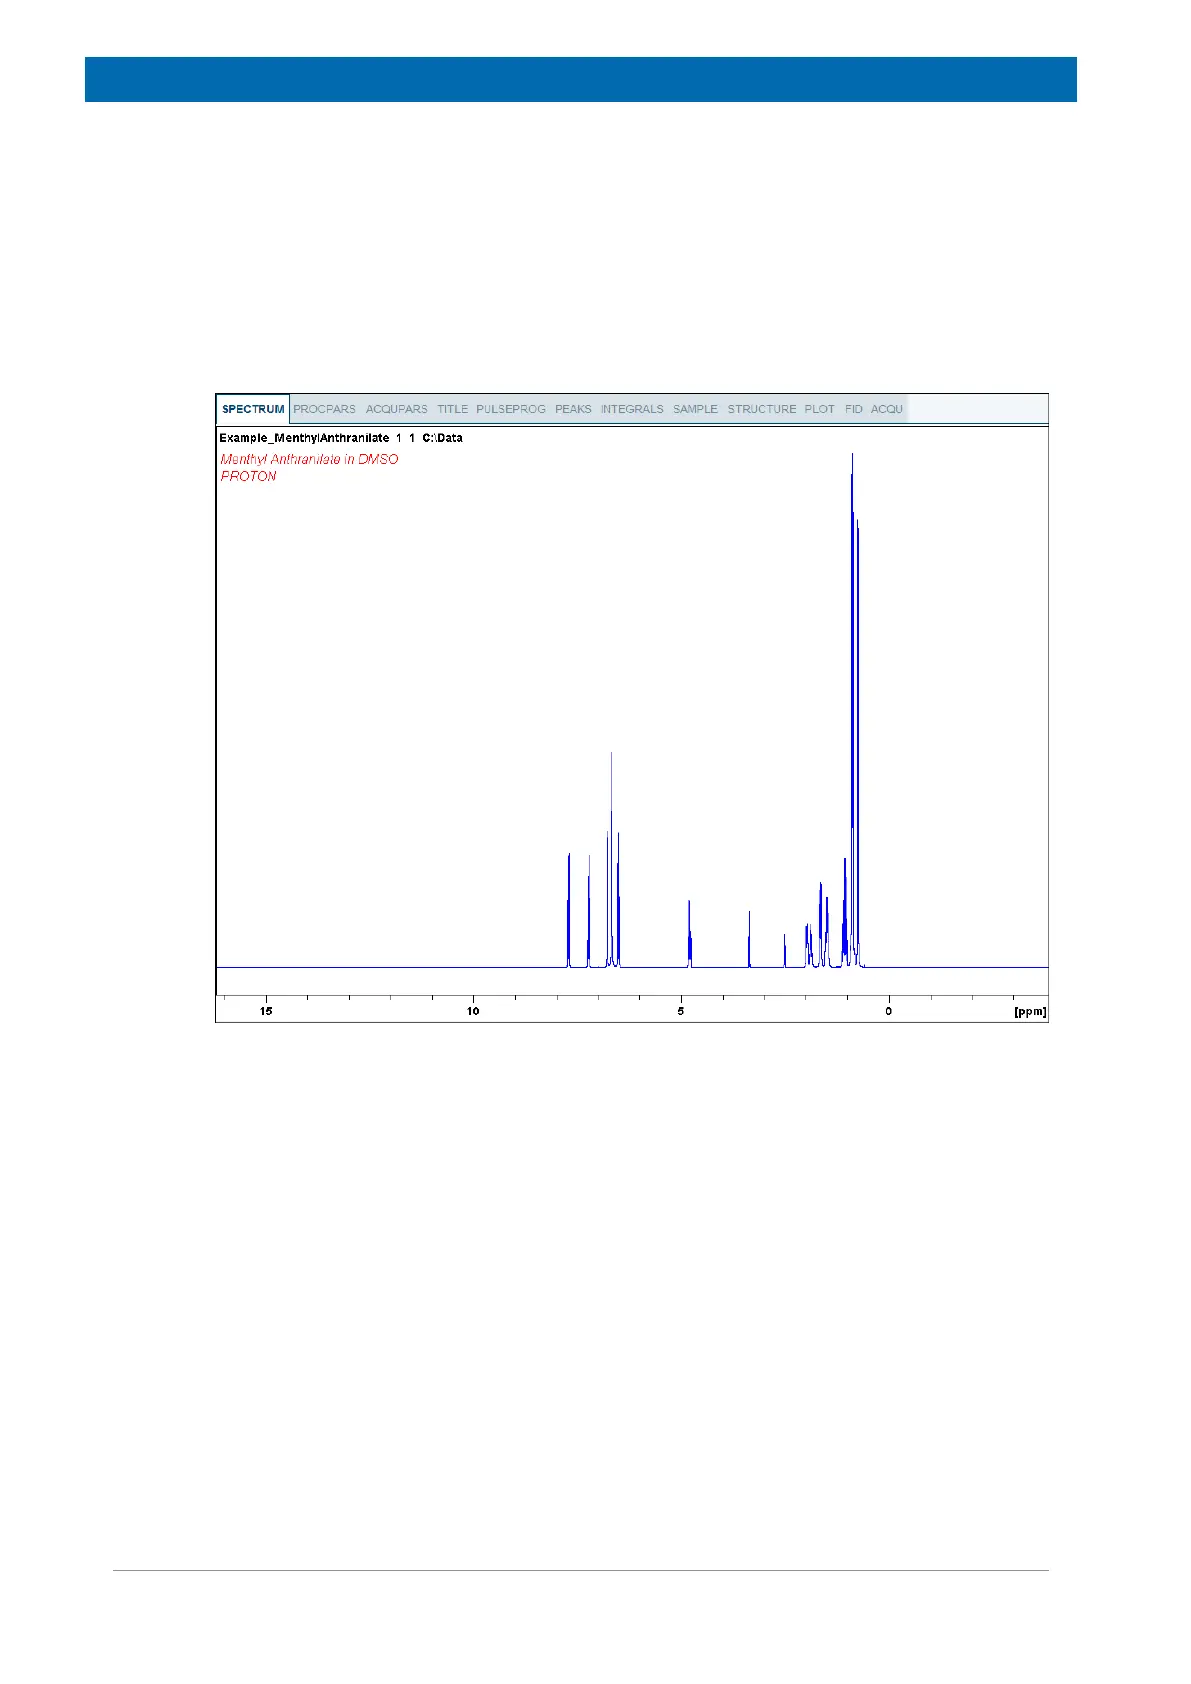Click the dataset name Example_MenthylAnthranilate
The width and height of the screenshot is (1191, 1684).
[304, 438]
